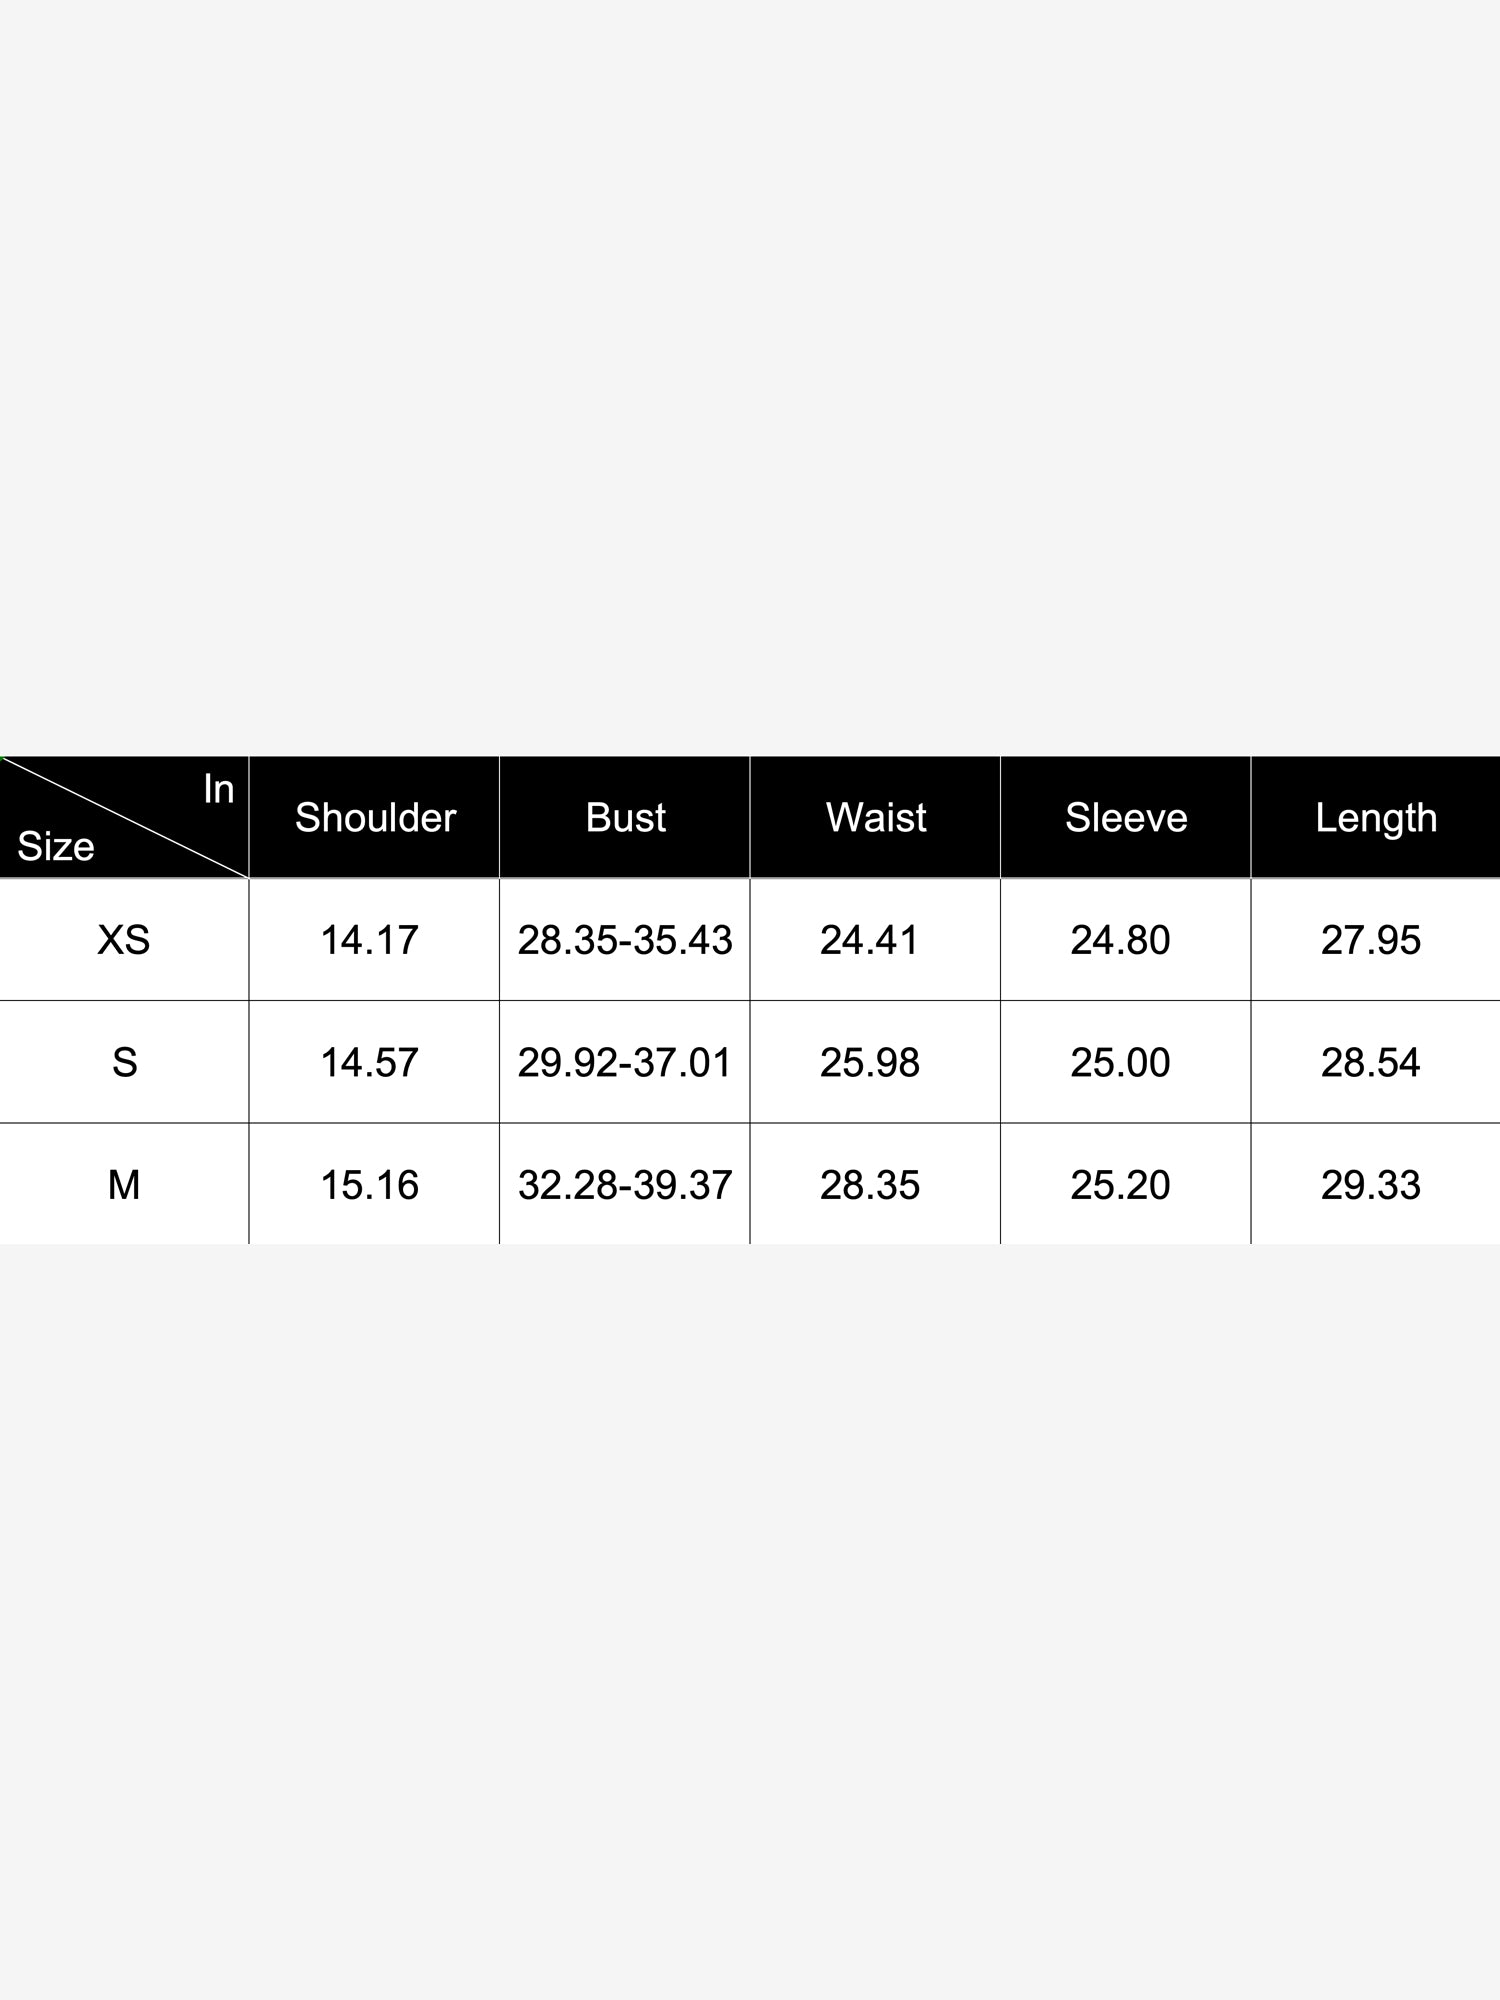1500x2000 pixels.
Task: Click the Length column header
Action: click(1376, 817)
